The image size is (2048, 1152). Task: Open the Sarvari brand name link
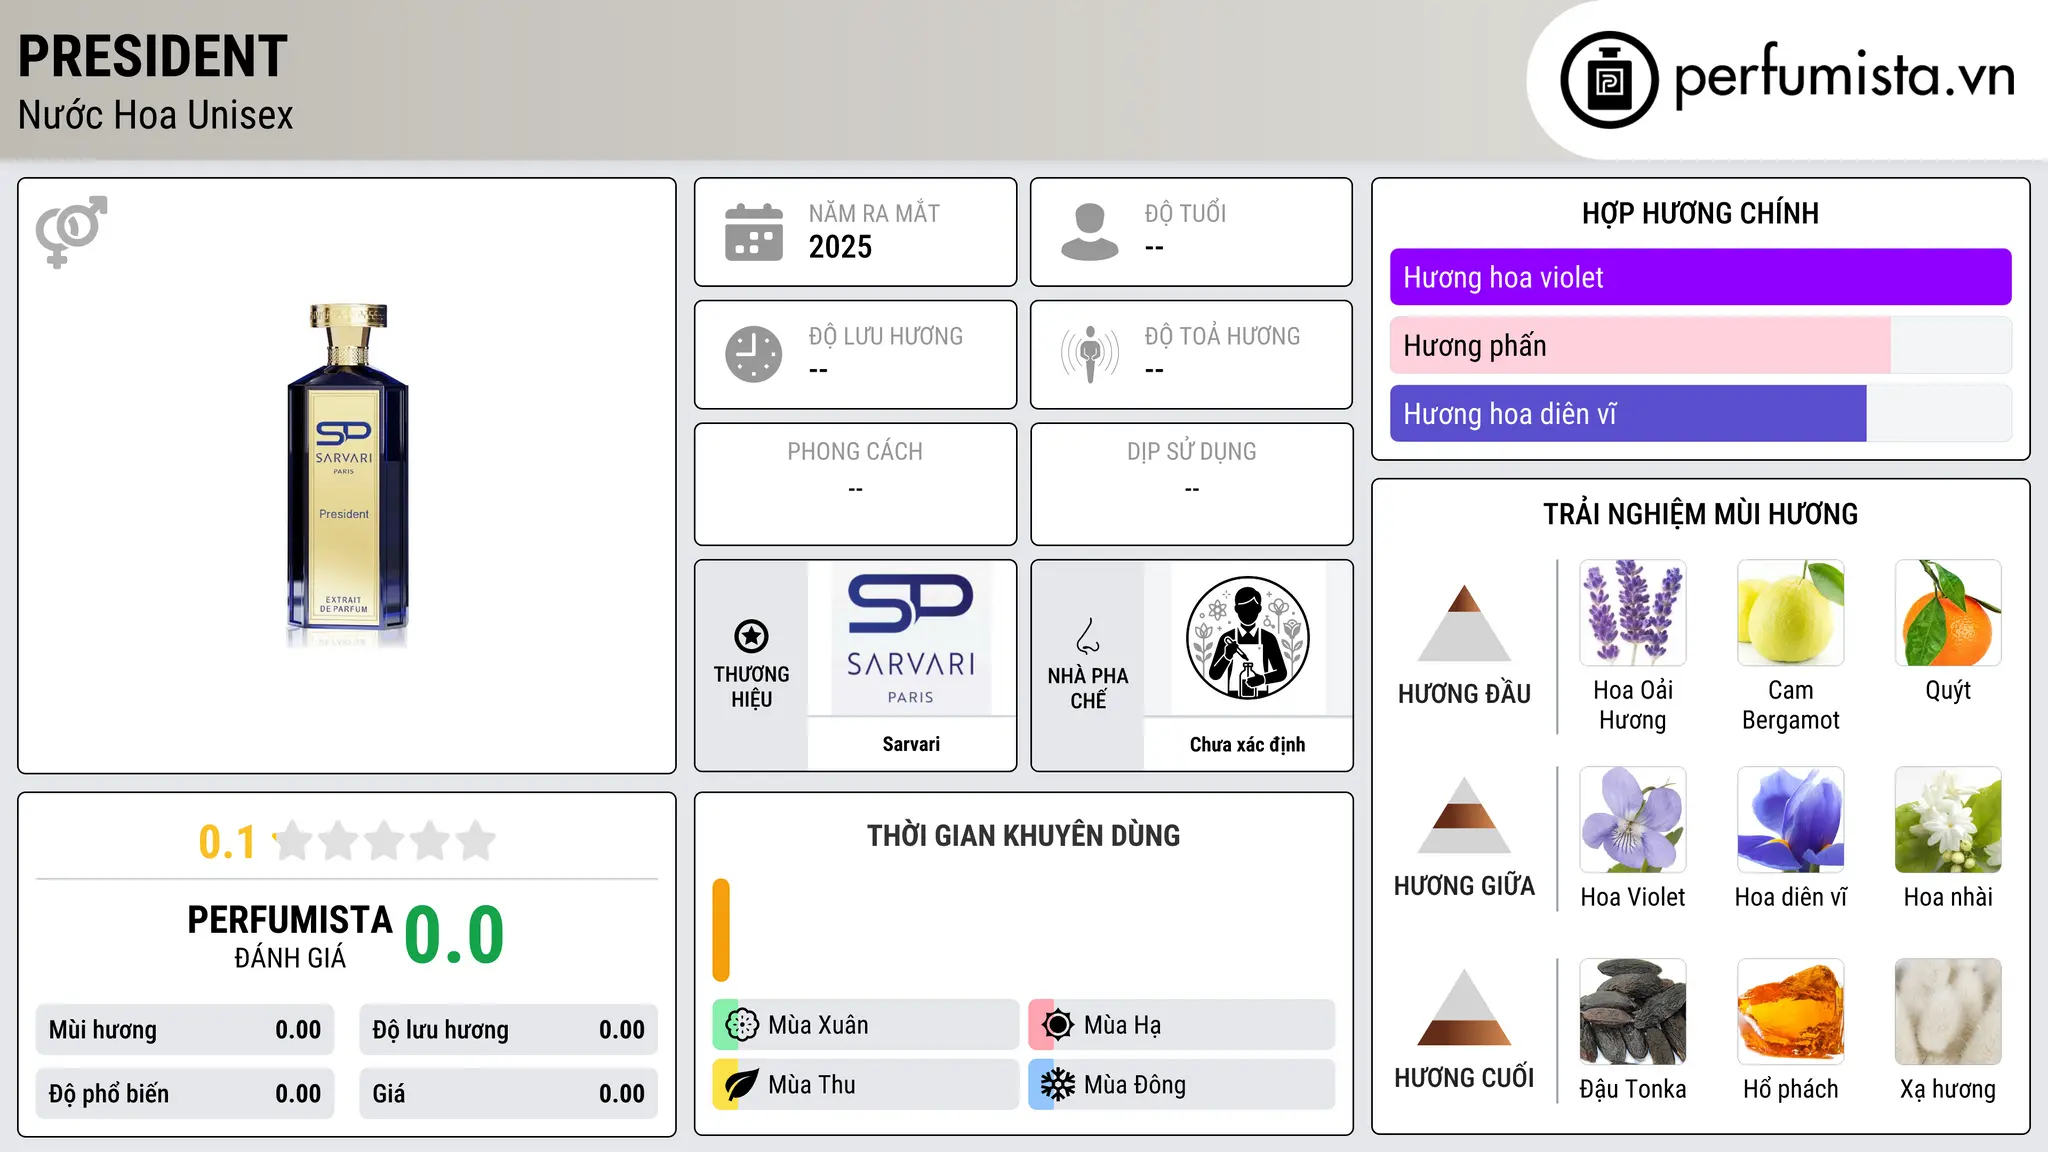click(x=911, y=744)
